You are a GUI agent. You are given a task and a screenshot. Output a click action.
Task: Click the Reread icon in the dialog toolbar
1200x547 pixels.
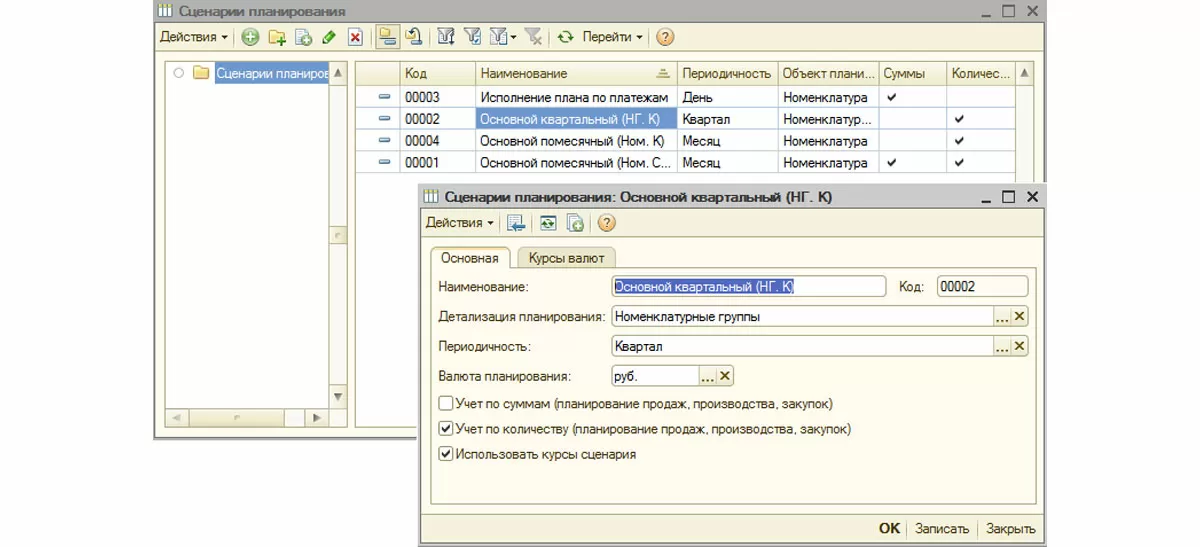548,223
